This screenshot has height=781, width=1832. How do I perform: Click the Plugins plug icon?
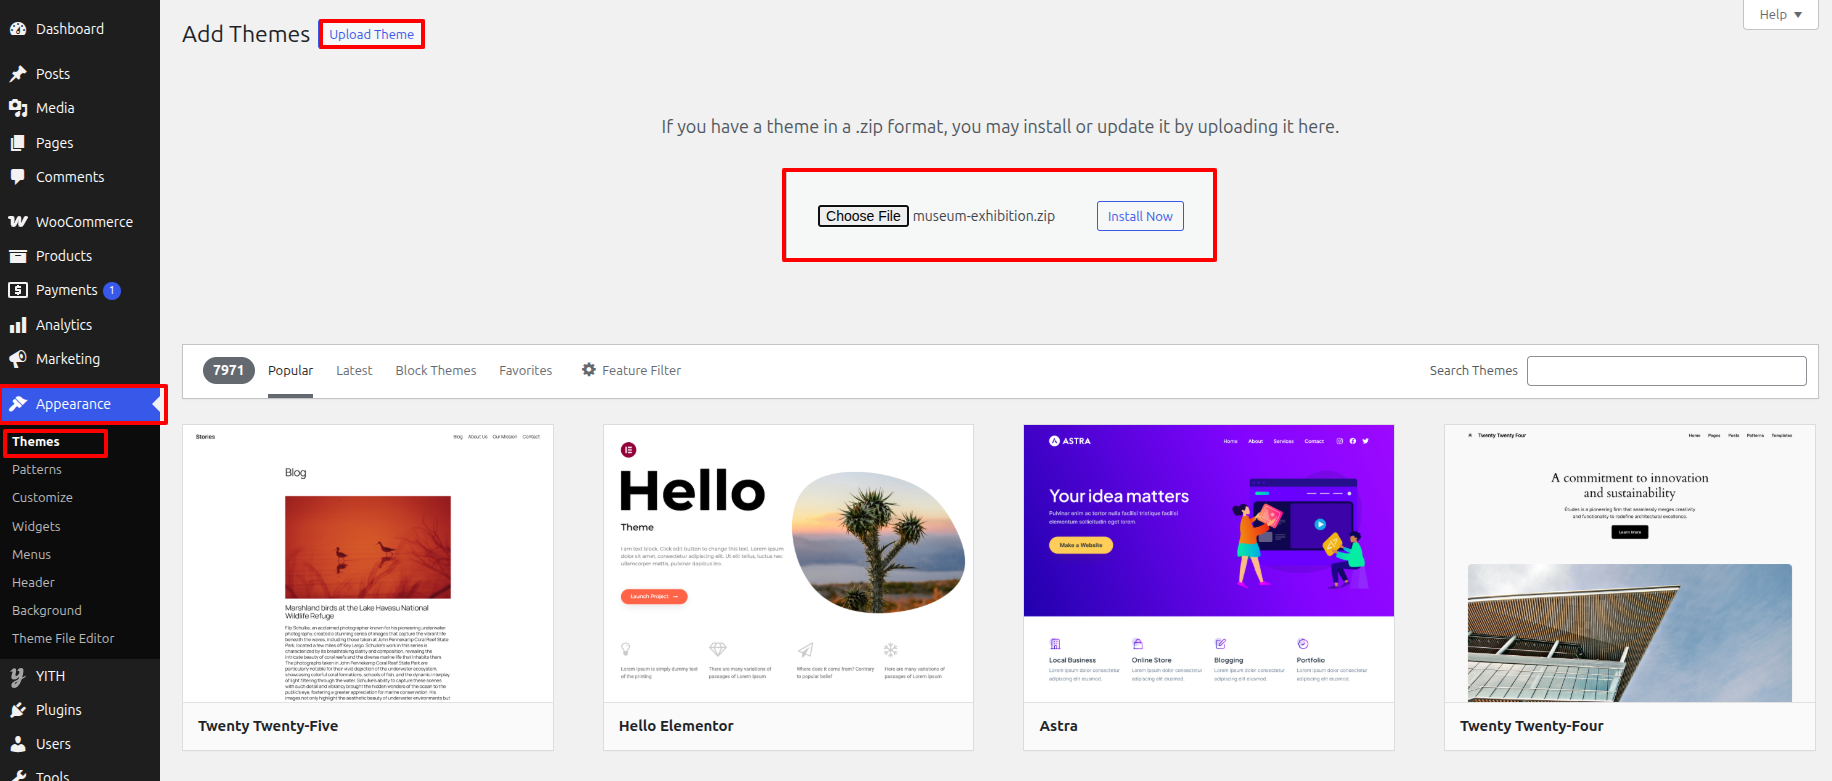[18, 710]
